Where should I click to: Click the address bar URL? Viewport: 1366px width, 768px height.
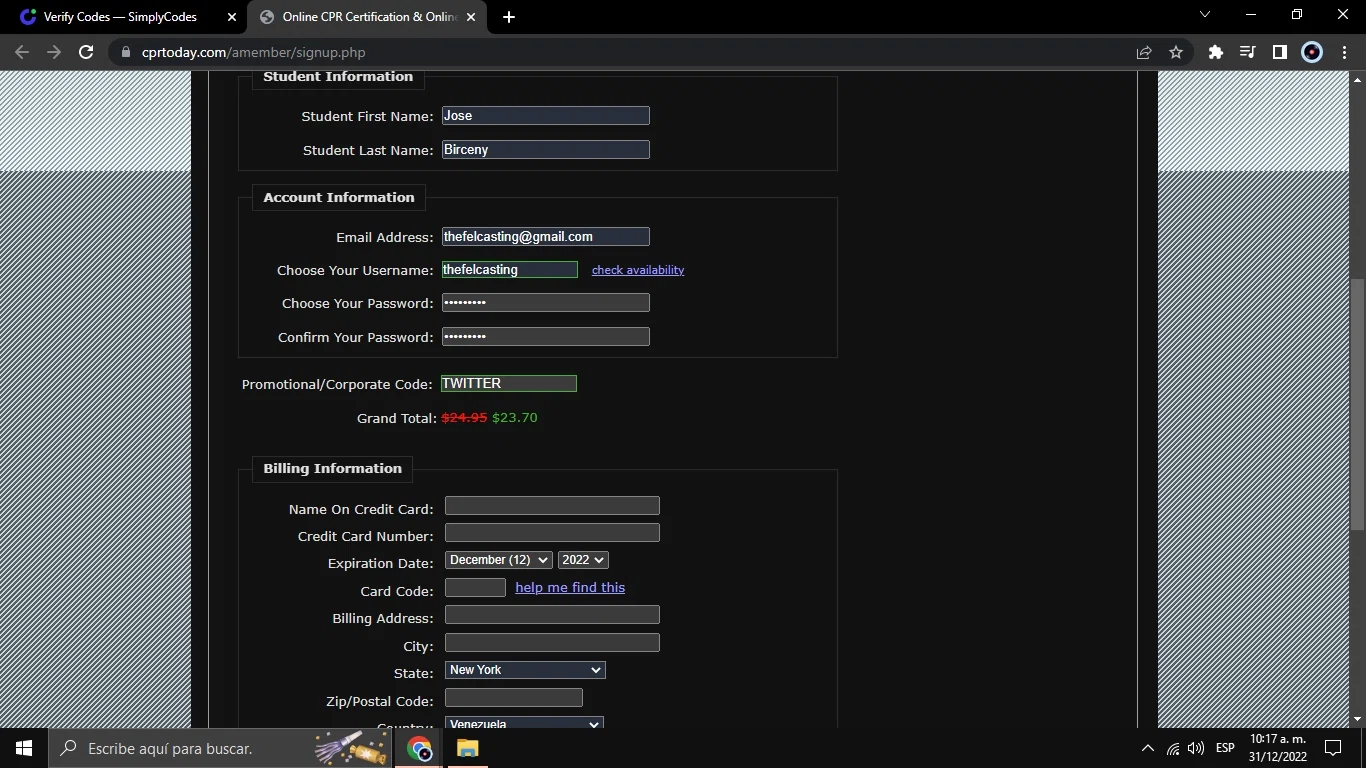coord(254,52)
